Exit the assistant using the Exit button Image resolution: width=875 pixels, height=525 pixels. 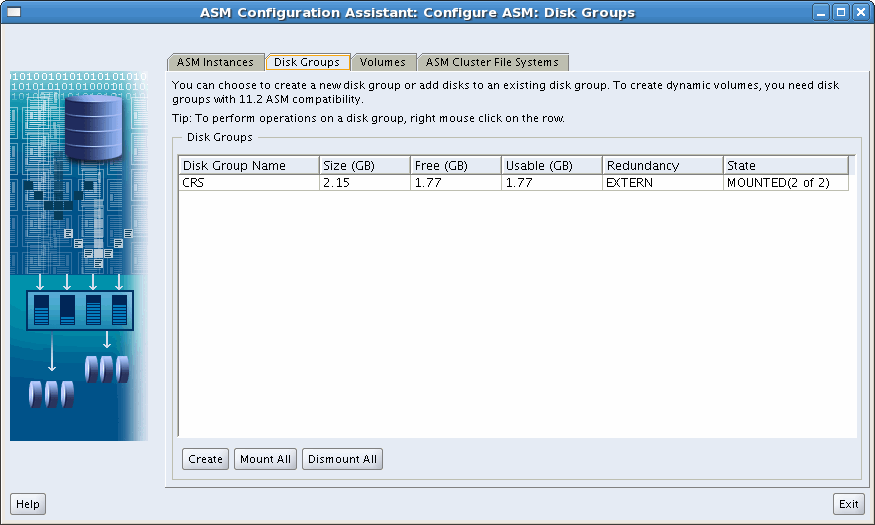[849, 504]
